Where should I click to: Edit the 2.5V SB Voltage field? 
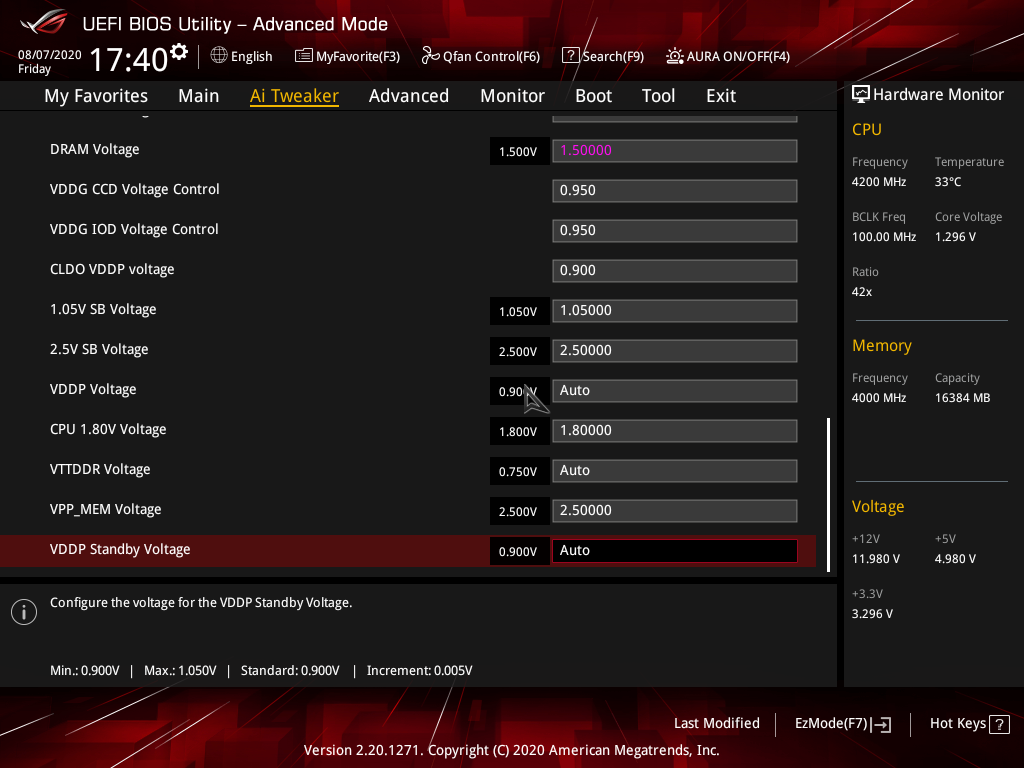pyautogui.click(x=675, y=351)
